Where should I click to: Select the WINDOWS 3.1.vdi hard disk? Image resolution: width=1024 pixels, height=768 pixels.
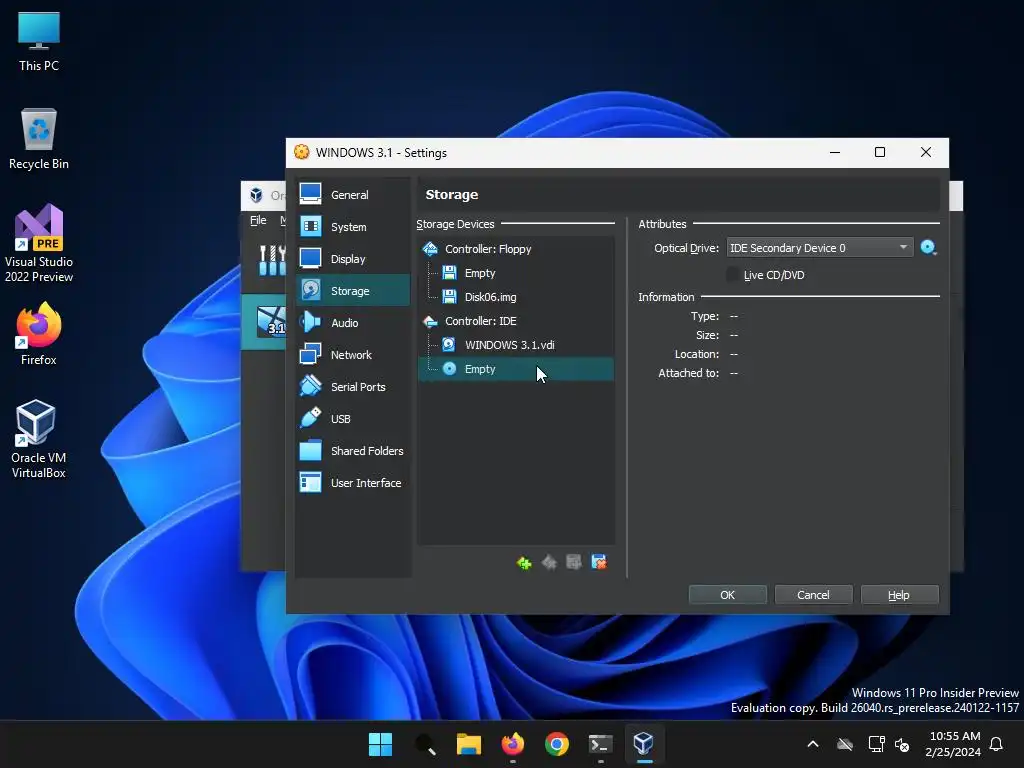[x=515, y=345]
